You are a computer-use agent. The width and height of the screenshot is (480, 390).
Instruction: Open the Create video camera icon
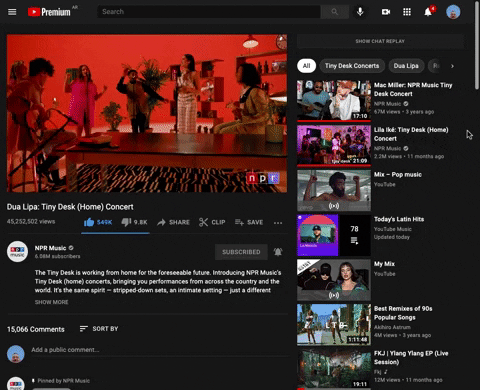tap(386, 12)
